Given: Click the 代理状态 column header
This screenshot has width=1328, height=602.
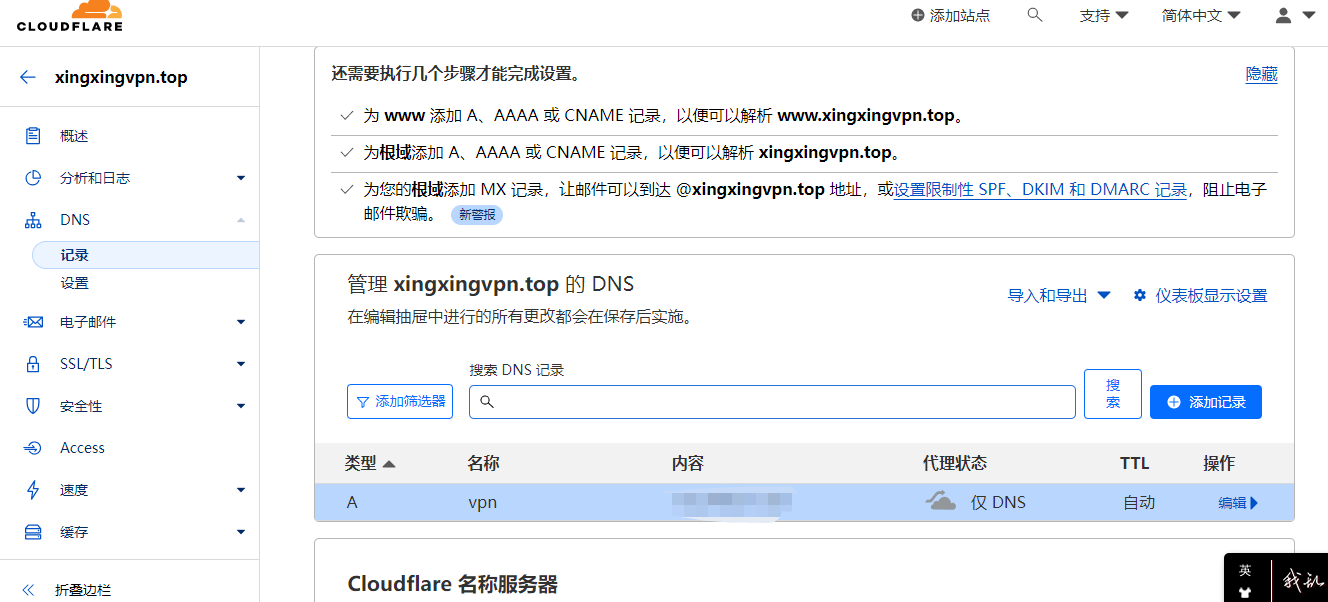Looking at the screenshot, I should click(x=955, y=463).
